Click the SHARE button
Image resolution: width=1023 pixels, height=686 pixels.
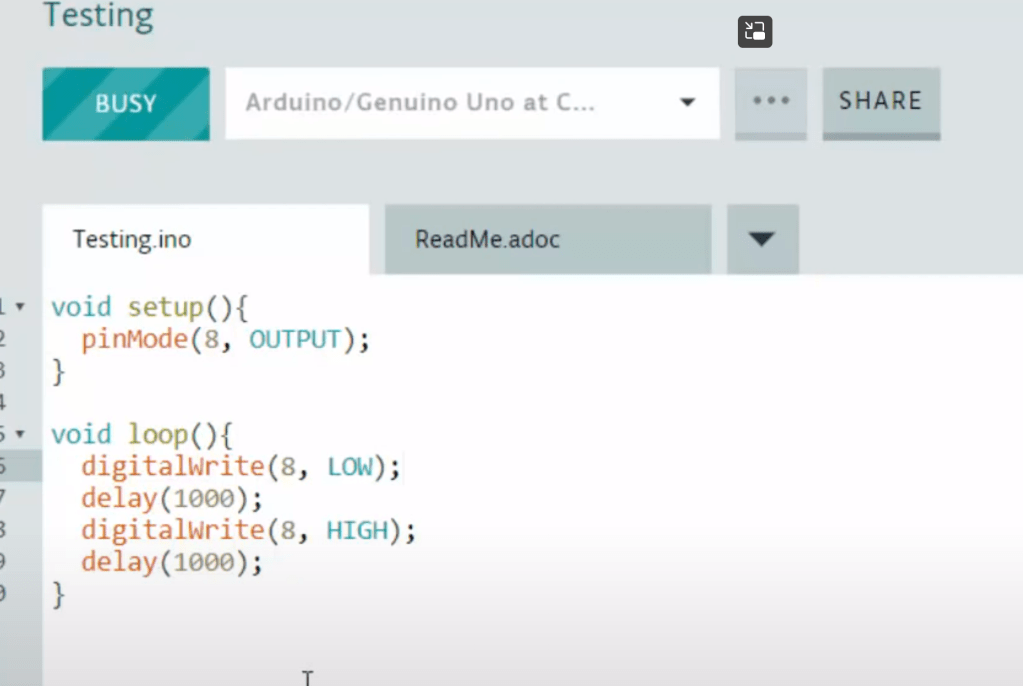point(880,102)
